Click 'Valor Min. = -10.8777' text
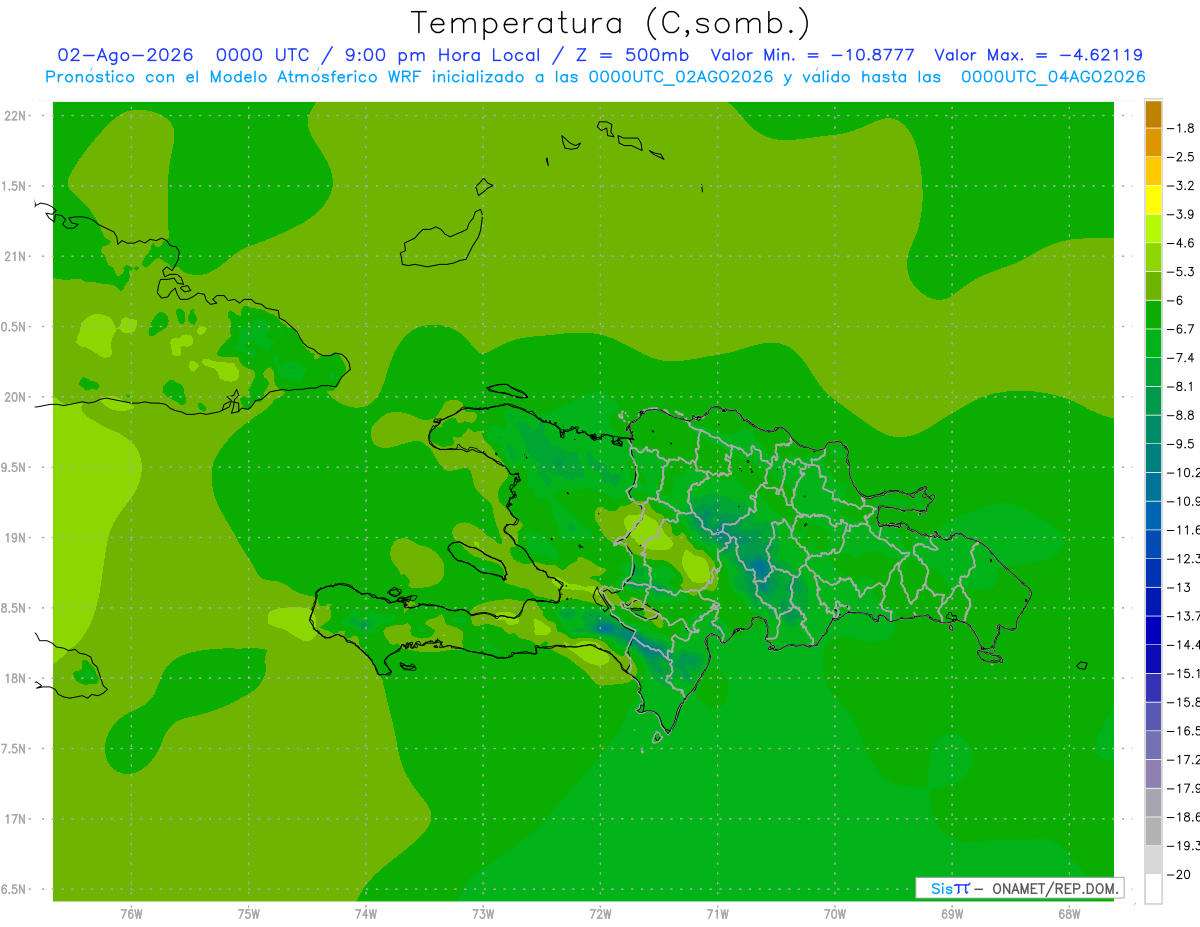 point(812,56)
